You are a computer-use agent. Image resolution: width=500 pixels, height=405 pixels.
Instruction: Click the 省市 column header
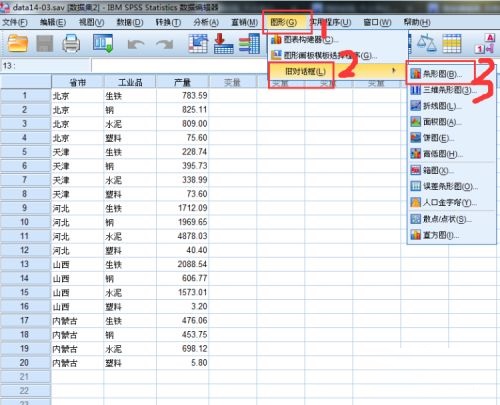78,82
